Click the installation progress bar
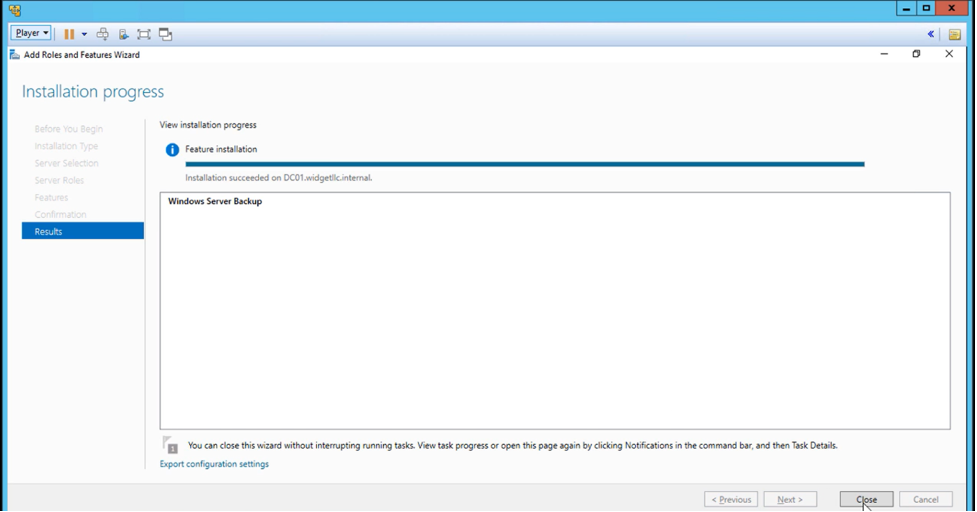Image resolution: width=977 pixels, height=512 pixels. [524, 164]
